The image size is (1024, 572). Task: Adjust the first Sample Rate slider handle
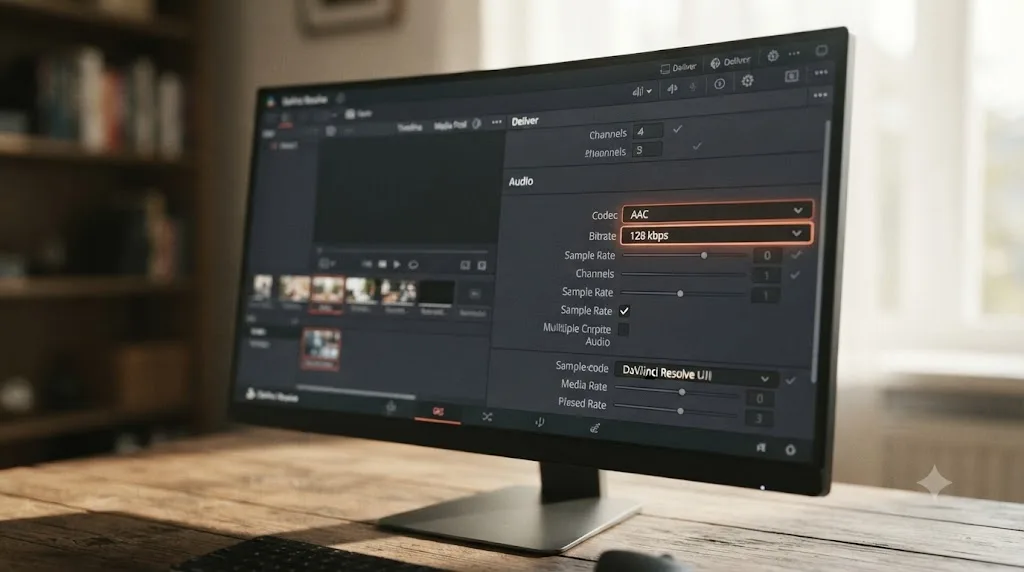pos(704,255)
